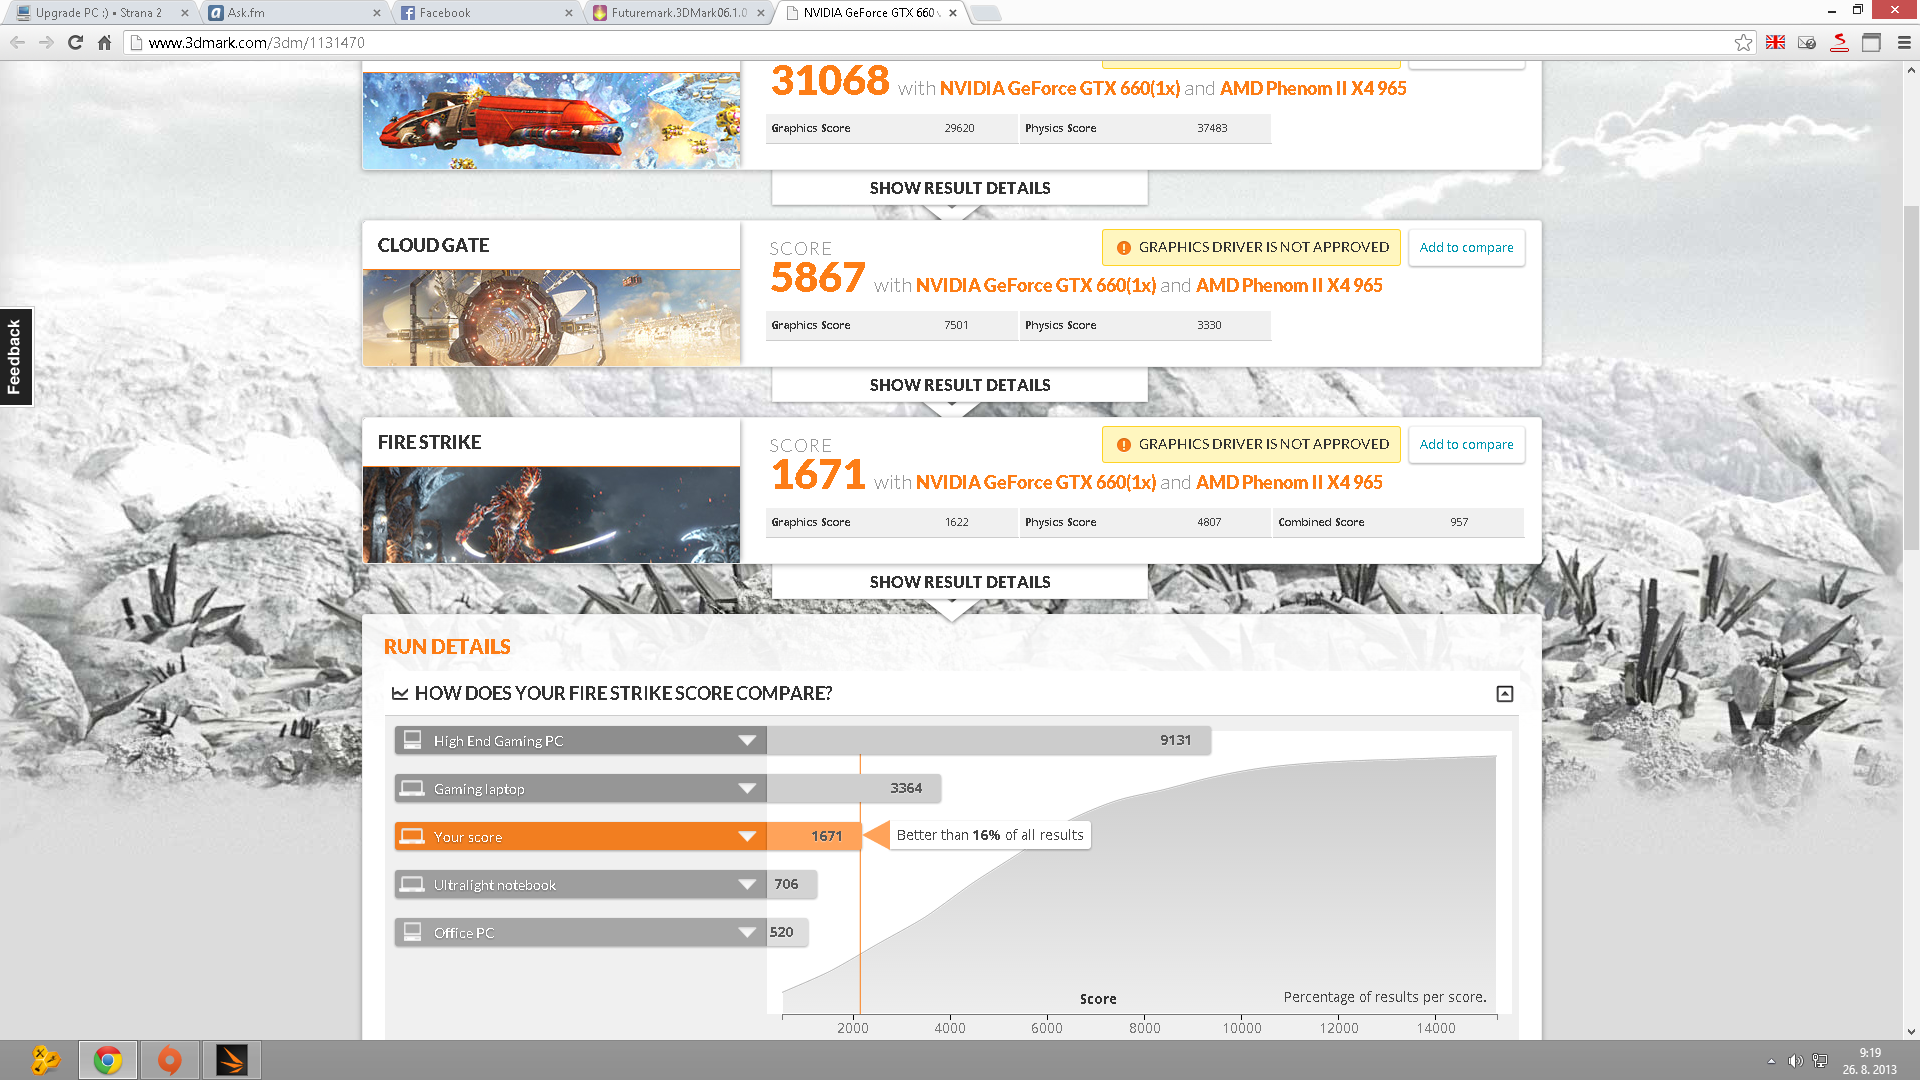The height and width of the screenshot is (1080, 1920).
Task: Go to the browser home page
Action: tap(104, 42)
